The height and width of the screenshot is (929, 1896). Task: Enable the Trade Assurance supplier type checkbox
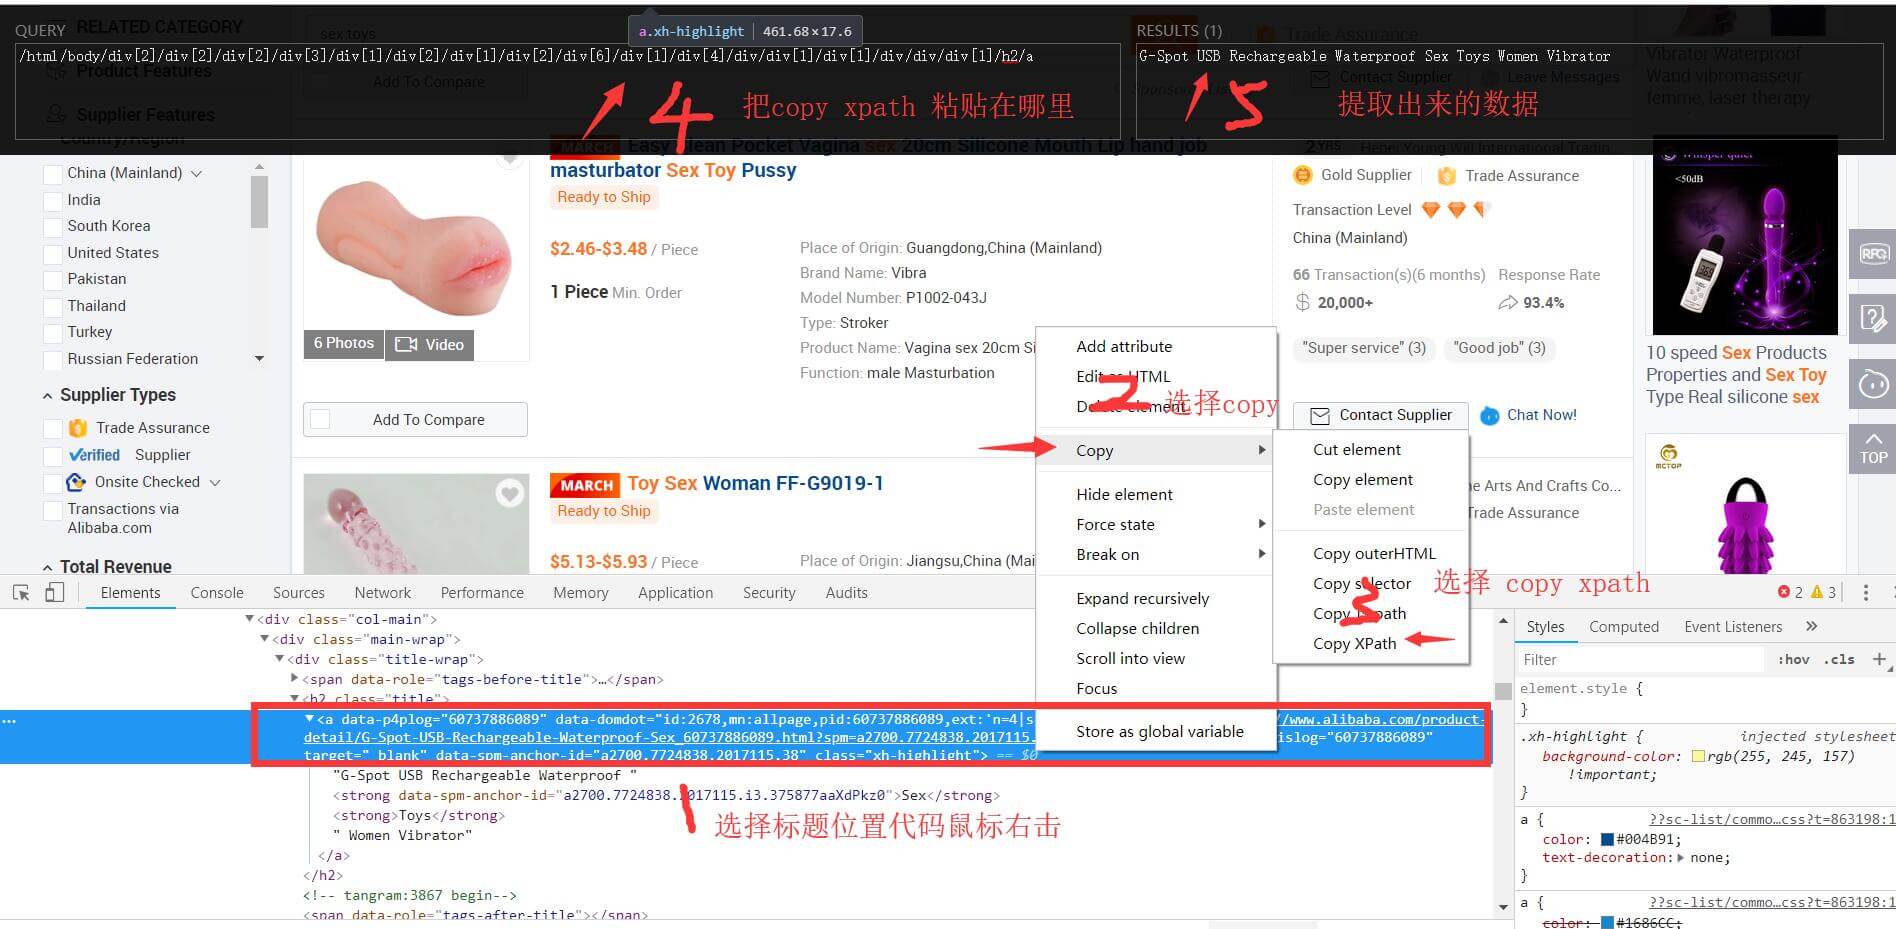53,428
